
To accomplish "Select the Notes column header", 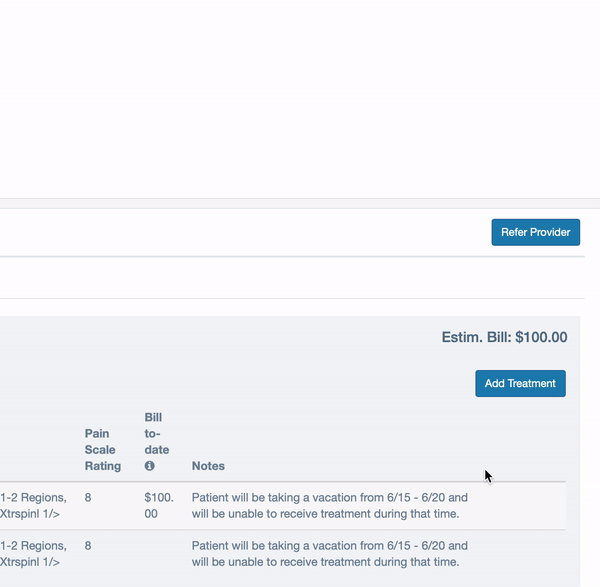I will (208, 466).
